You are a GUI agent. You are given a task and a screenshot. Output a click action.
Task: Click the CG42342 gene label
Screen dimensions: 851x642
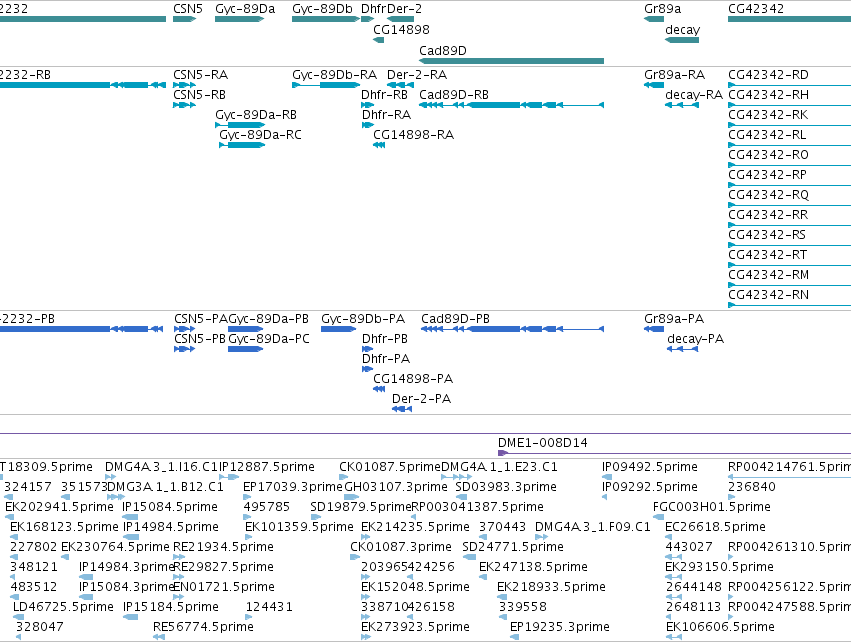pos(755,9)
